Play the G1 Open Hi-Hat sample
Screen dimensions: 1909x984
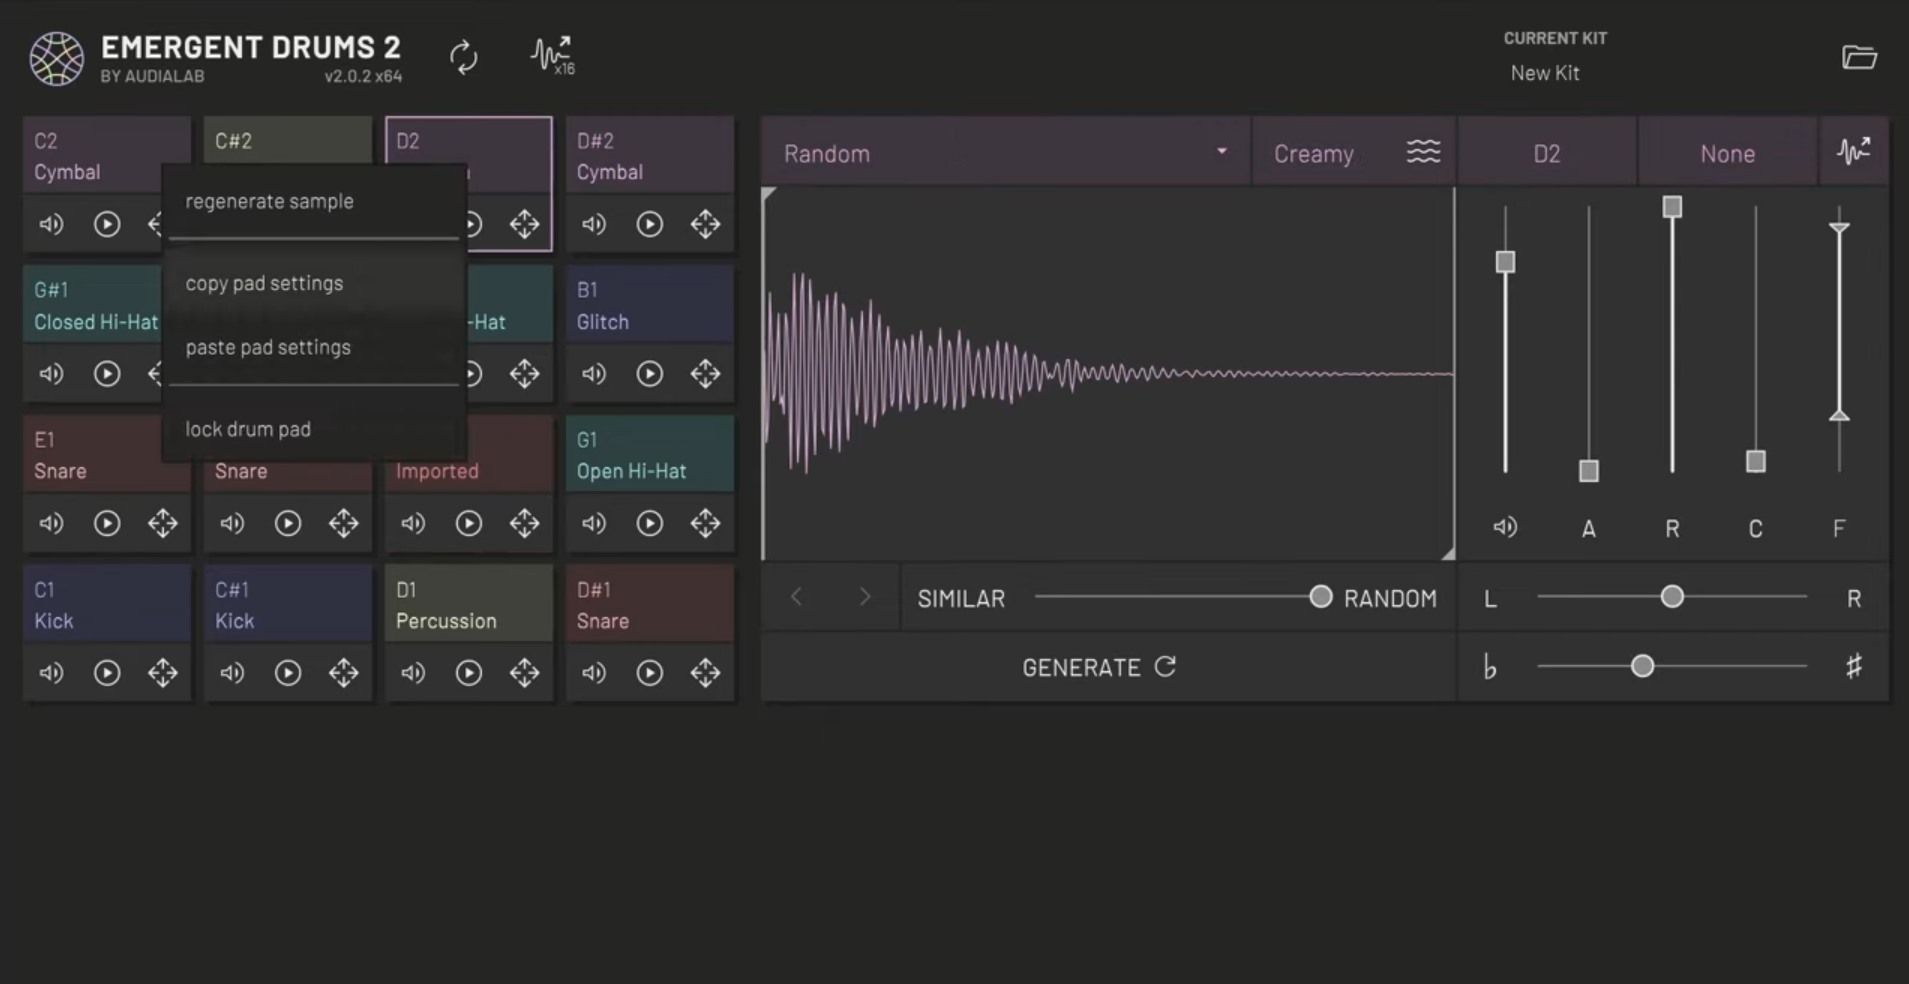point(650,523)
